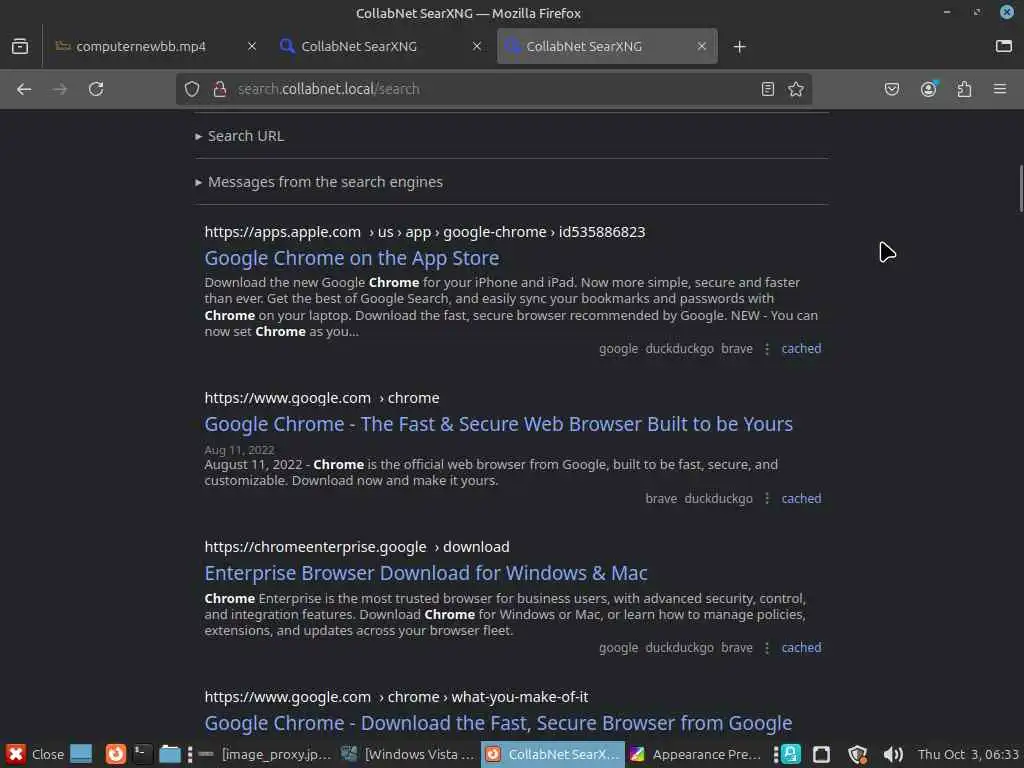
Task: Click the forward navigation arrow
Action: [59, 89]
